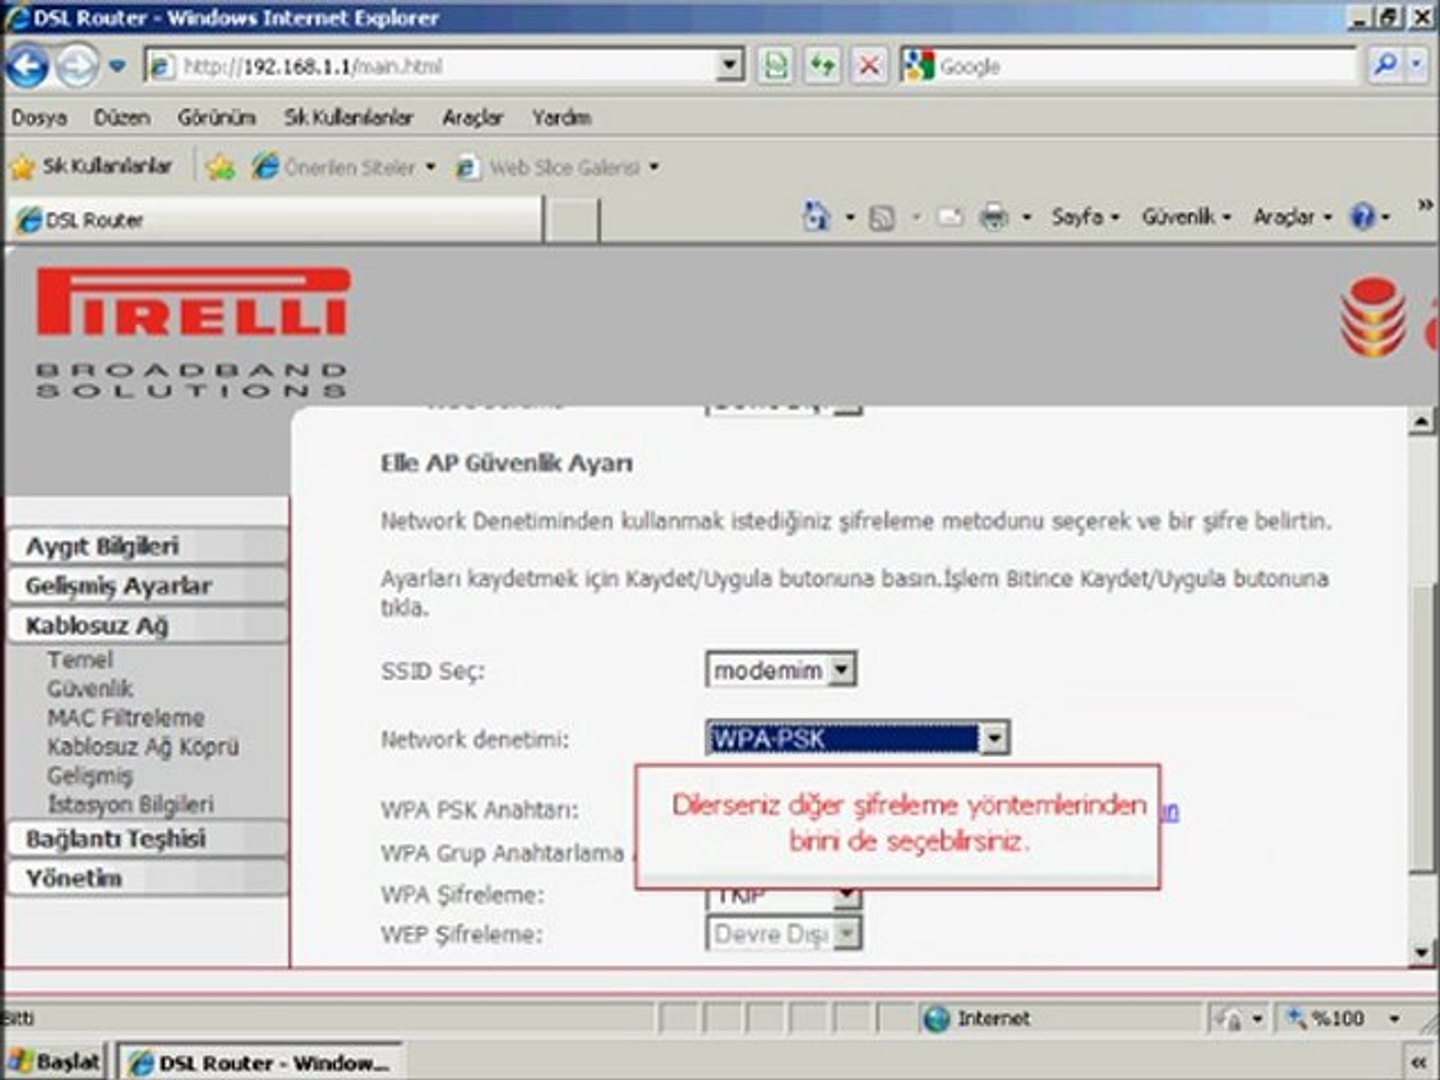Open the Dosya menu

pyautogui.click(x=39, y=118)
